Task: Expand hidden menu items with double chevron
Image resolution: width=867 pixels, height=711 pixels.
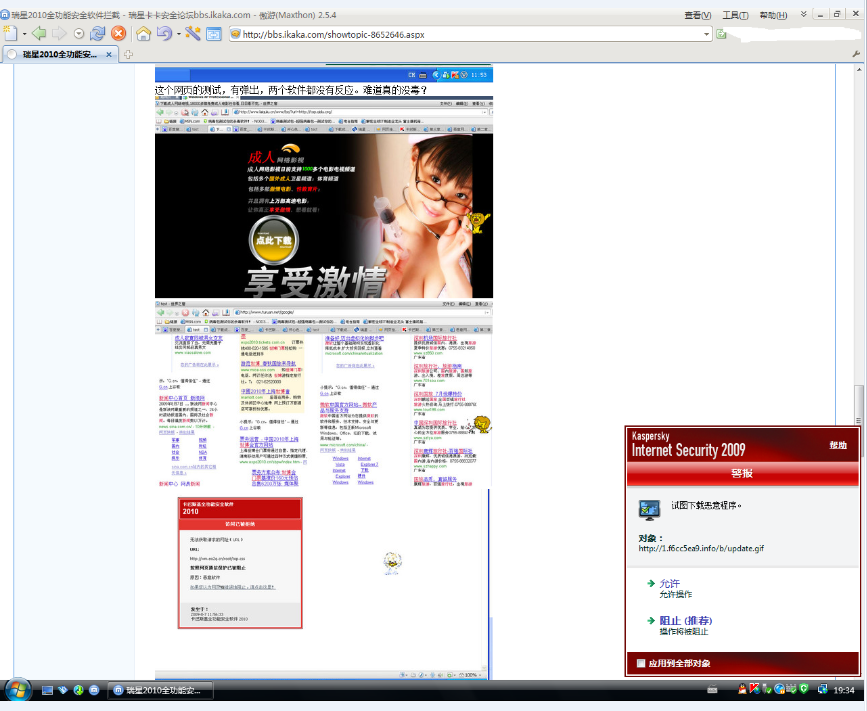Action: tap(803, 14)
